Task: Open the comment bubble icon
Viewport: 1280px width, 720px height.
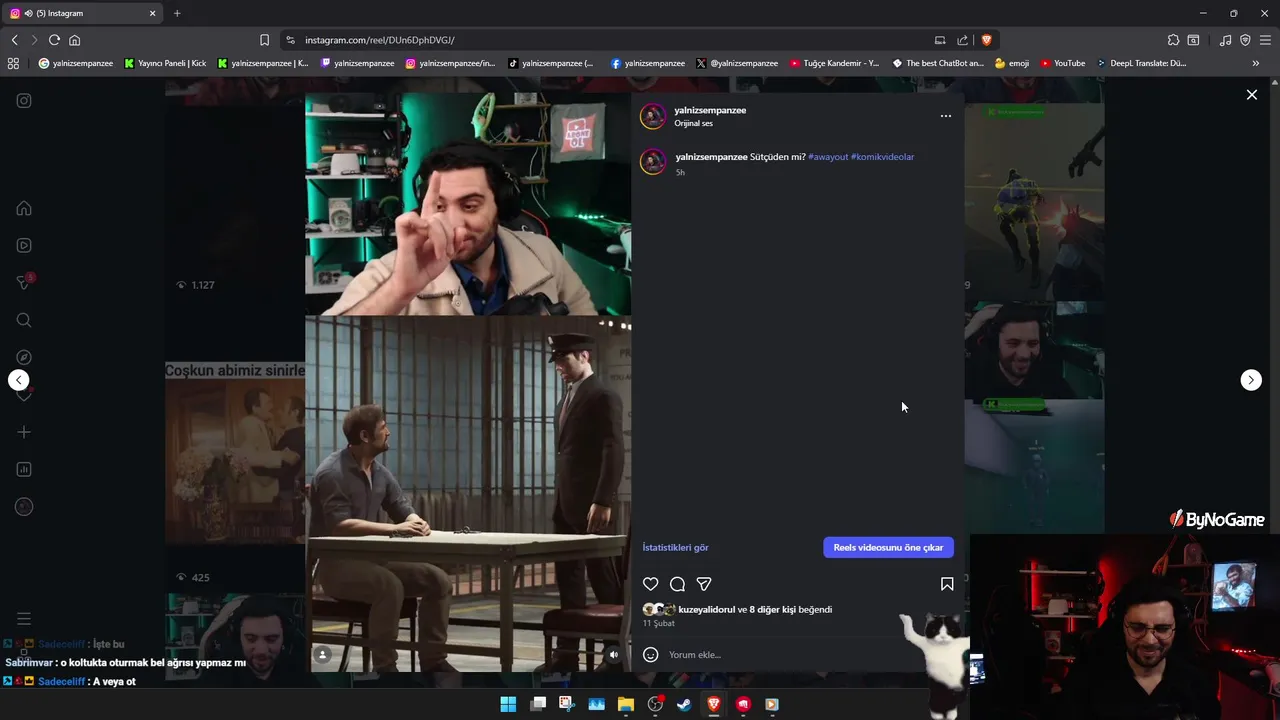Action: [x=677, y=584]
